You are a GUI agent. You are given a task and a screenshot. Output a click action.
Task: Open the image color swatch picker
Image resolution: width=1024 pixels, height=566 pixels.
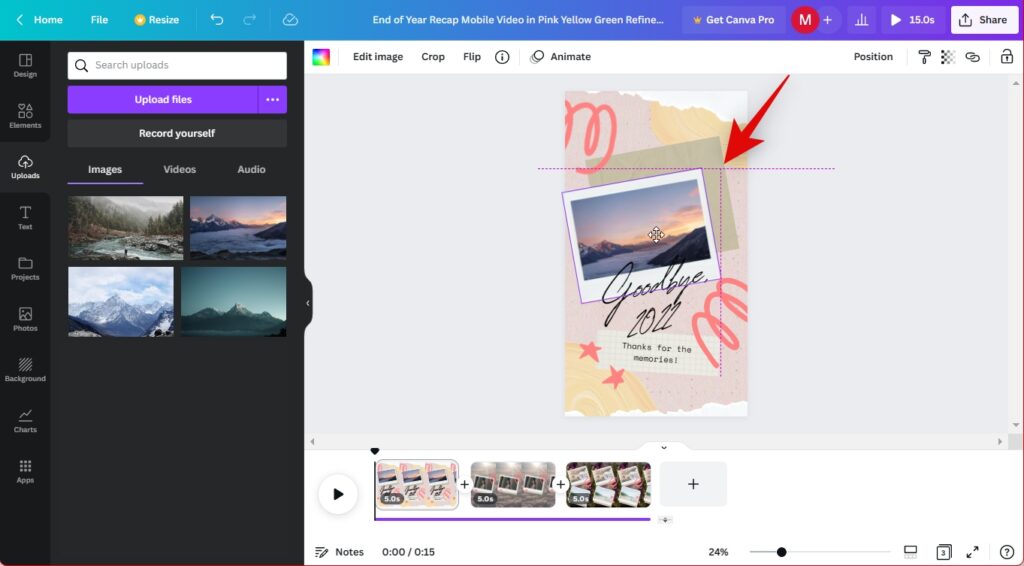(x=321, y=57)
